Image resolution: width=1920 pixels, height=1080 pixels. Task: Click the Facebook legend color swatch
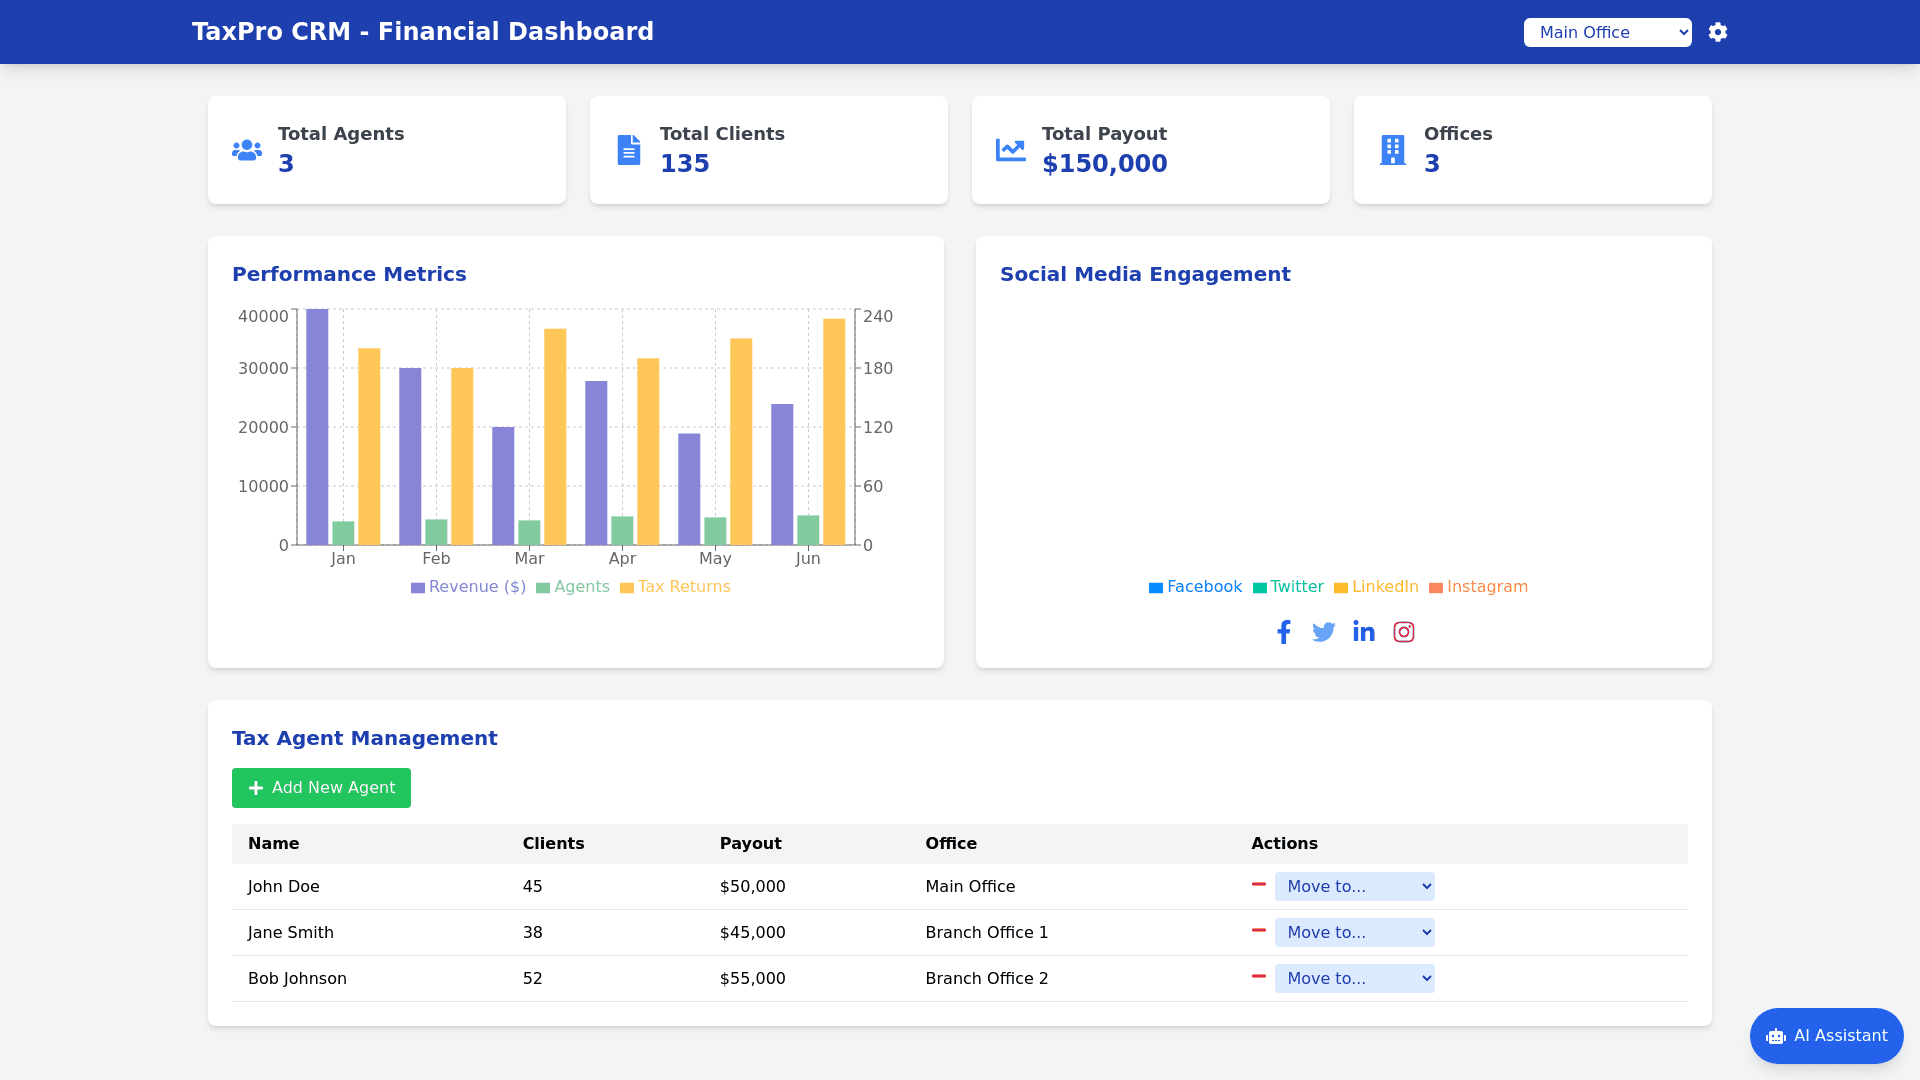tap(1156, 588)
